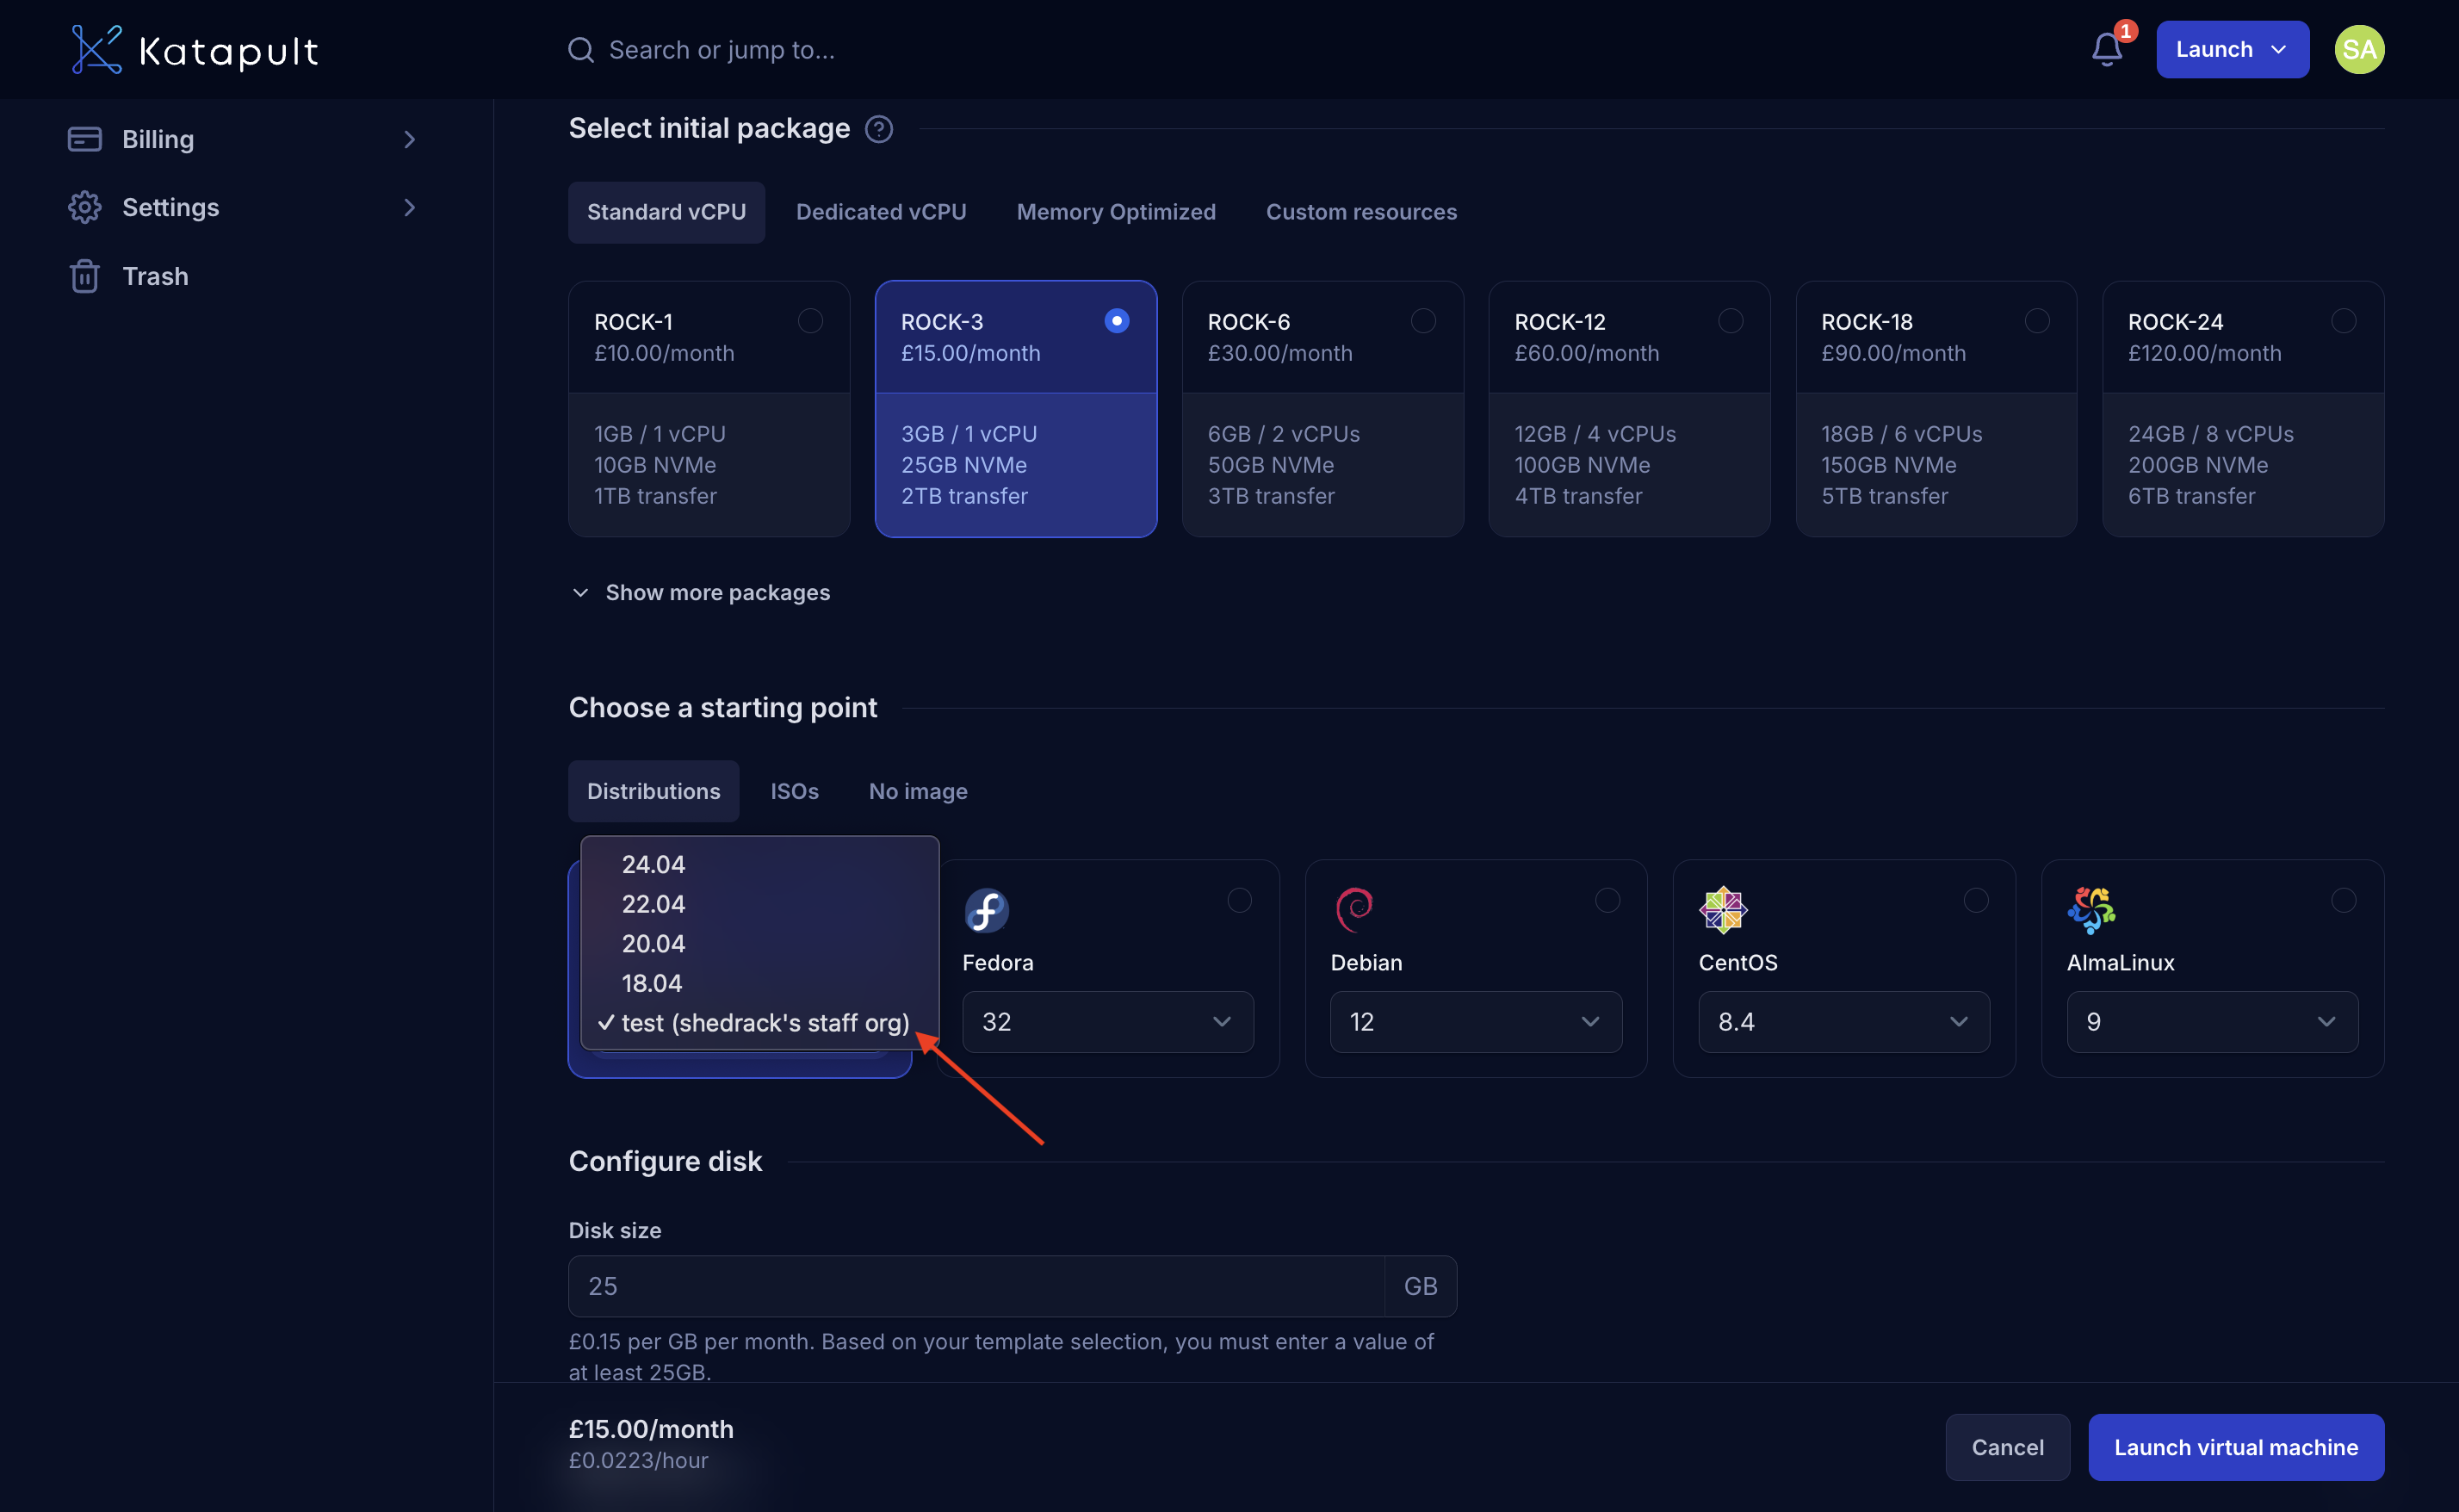Image resolution: width=2459 pixels, height=1512 pixels.
Task: Select the ROCK-12 package radio button
Action: click(1731, 320)
